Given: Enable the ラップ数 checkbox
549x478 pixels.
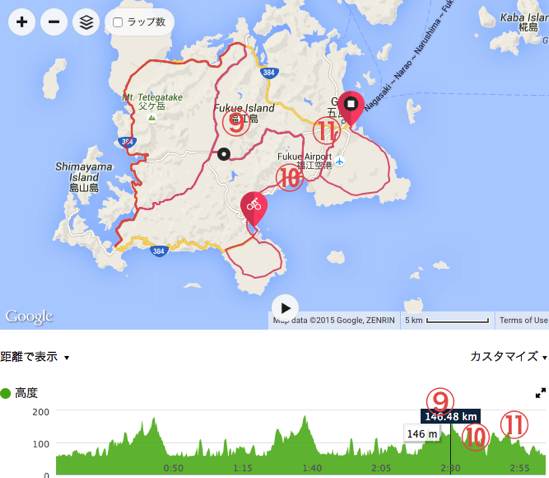Looking at the screenshot, I should click(118, 22).
